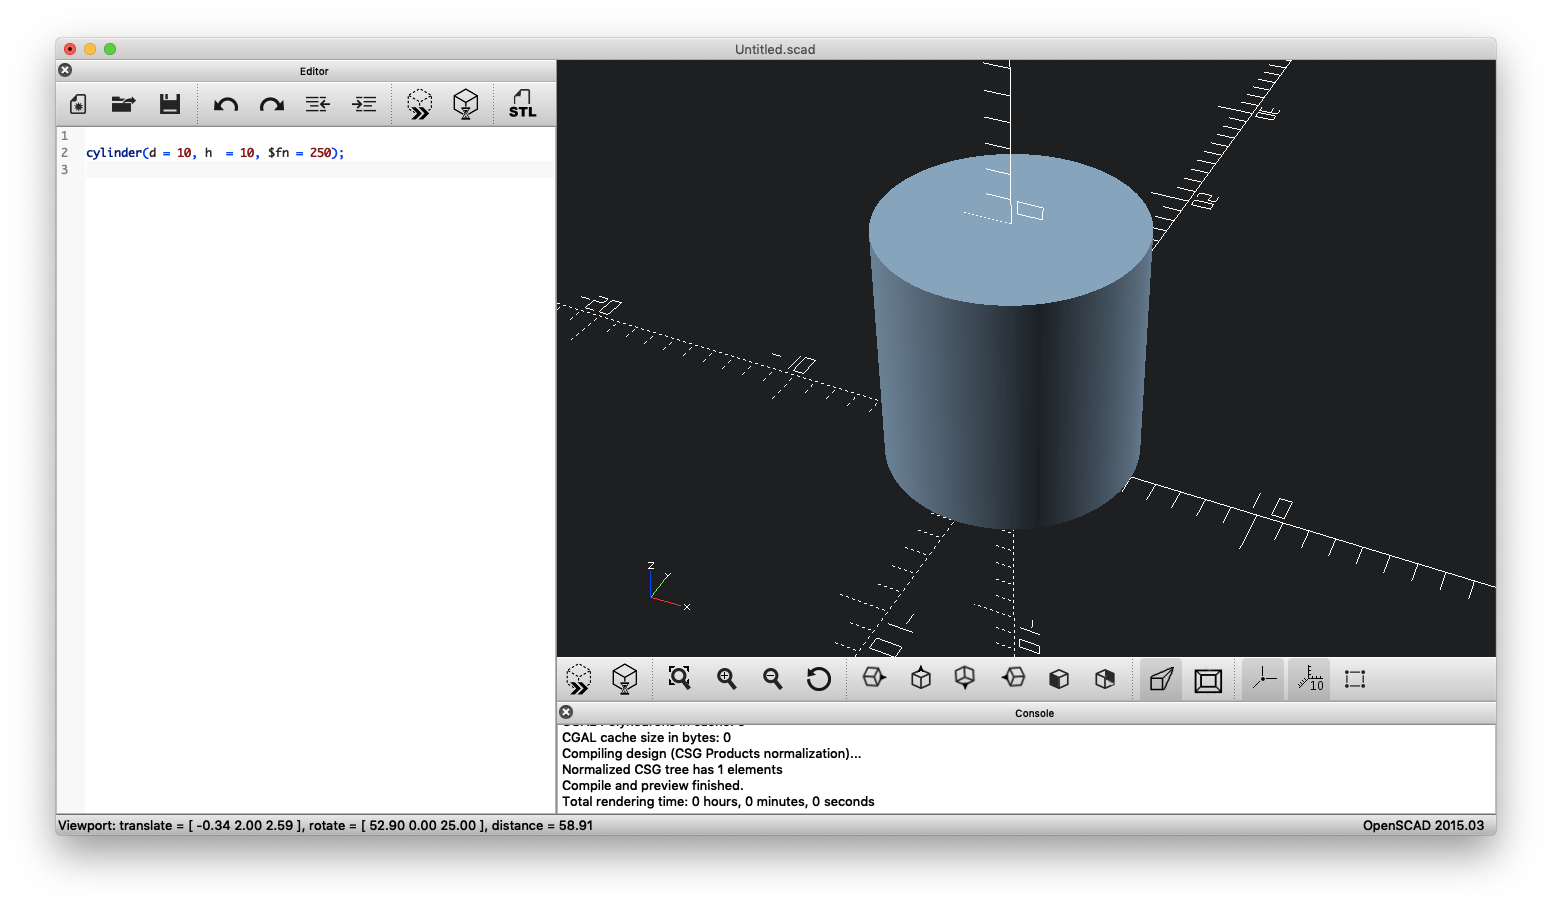Switch to the Top view orientation
Image resolution: width=1552 pixels, height=909 pixels.
click(x=921, y=679)
